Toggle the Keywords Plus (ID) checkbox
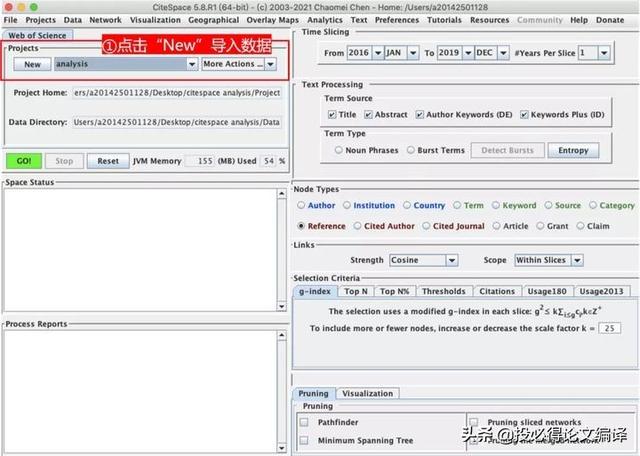The height and width of the screenshot is (456, 640). [524, 115]
